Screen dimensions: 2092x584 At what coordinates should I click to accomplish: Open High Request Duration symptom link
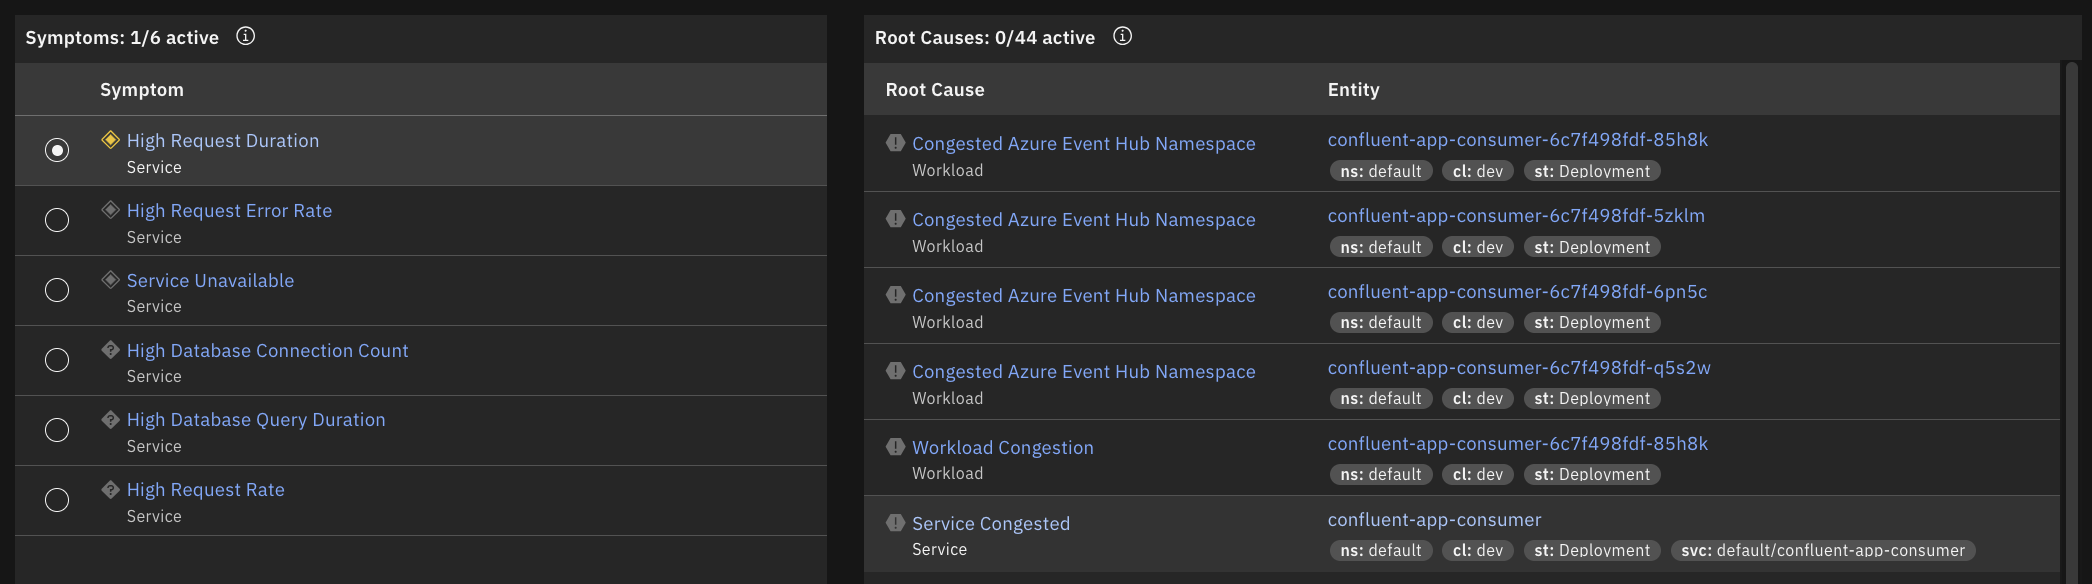(x=223, y=141)
